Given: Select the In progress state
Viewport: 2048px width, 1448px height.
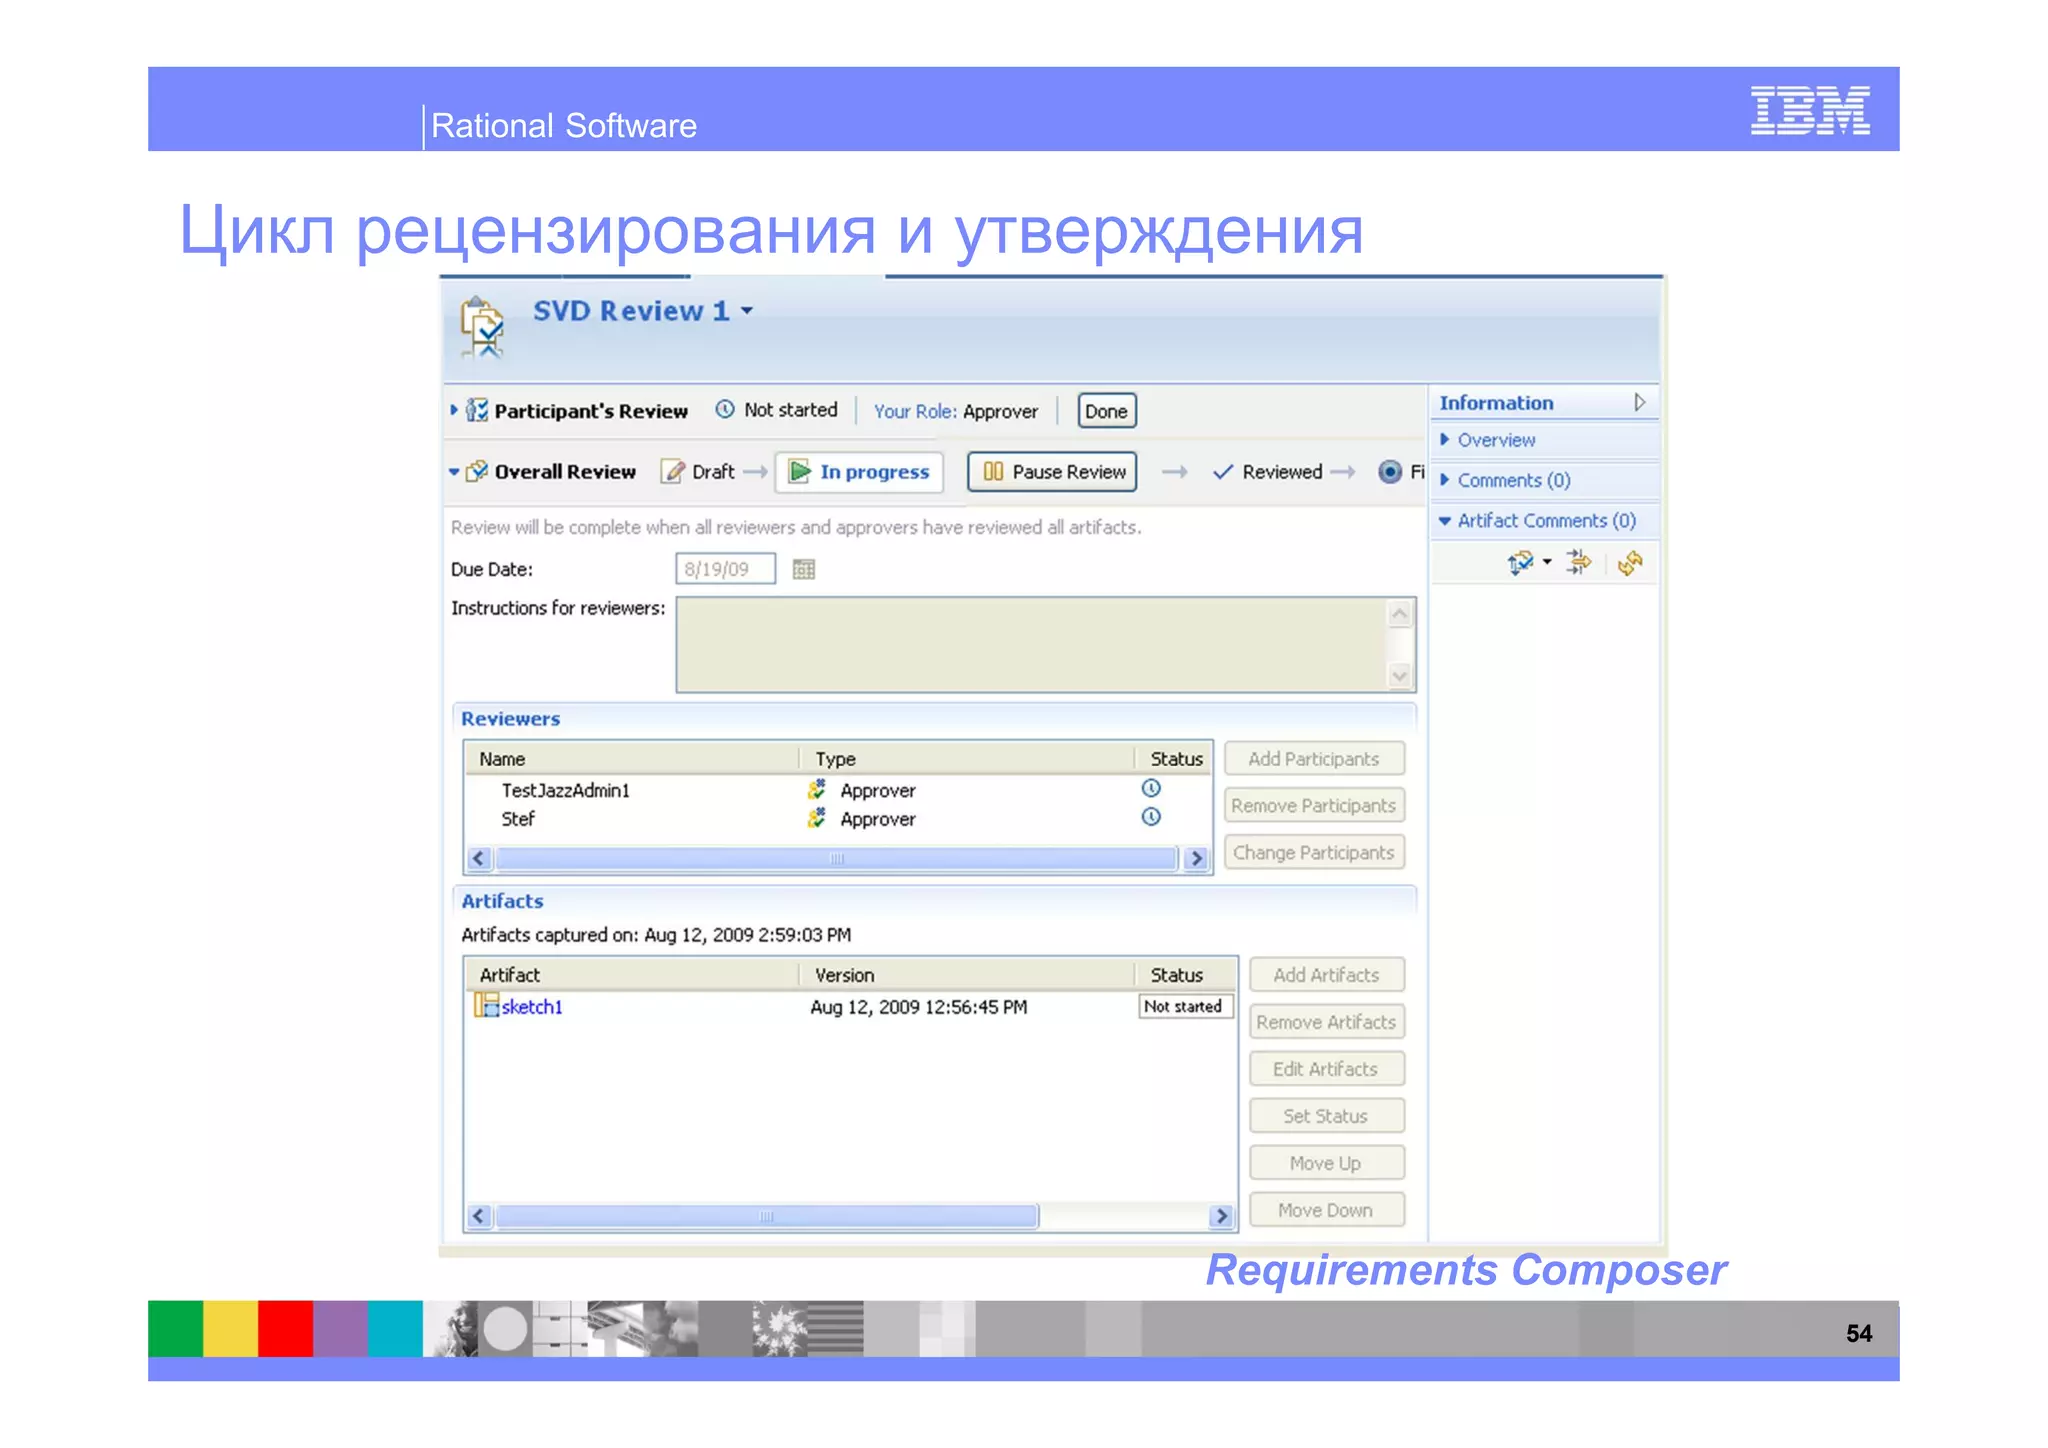Looking at the screenshot, I should point(859,472).
